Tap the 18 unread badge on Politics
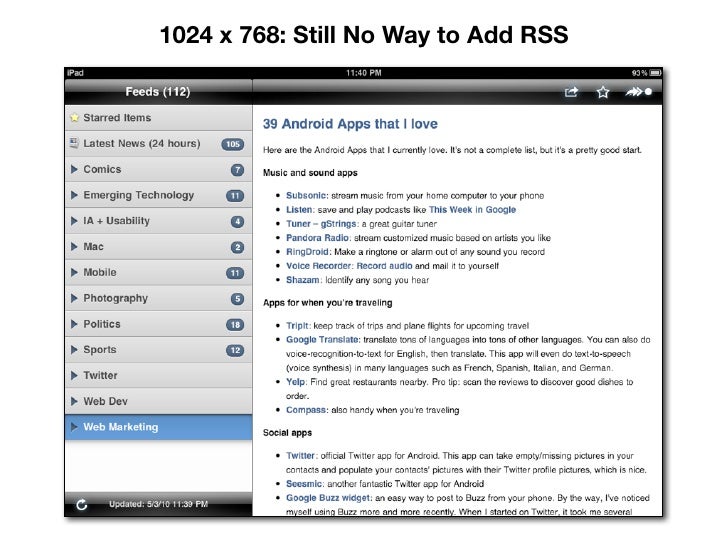This screenshot has width=728, height=546. (235, 325)
